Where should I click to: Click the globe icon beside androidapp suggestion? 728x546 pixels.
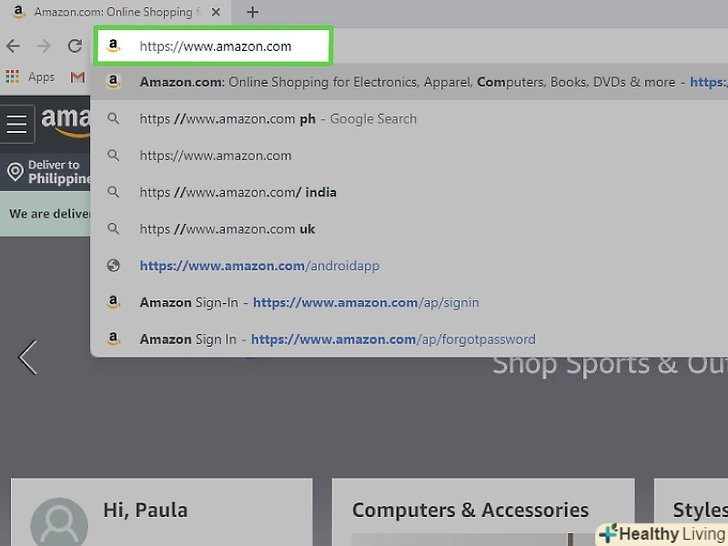point(113,266)
